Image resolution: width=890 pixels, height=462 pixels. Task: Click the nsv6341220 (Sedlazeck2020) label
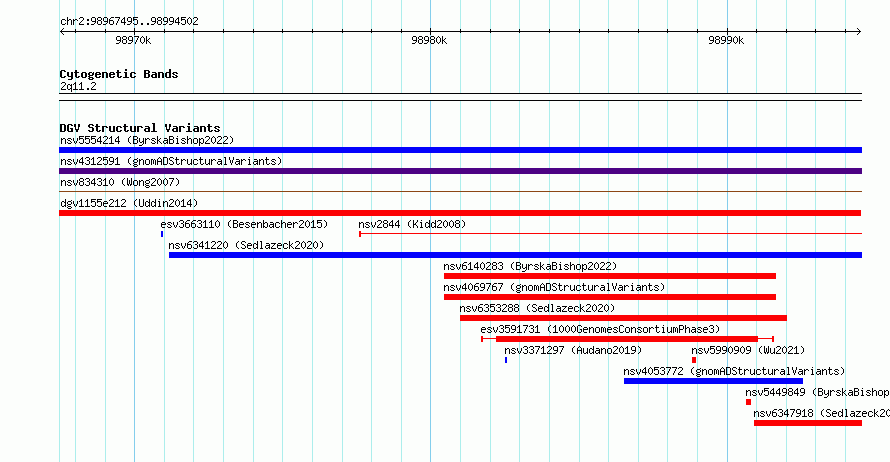(246, 245)
